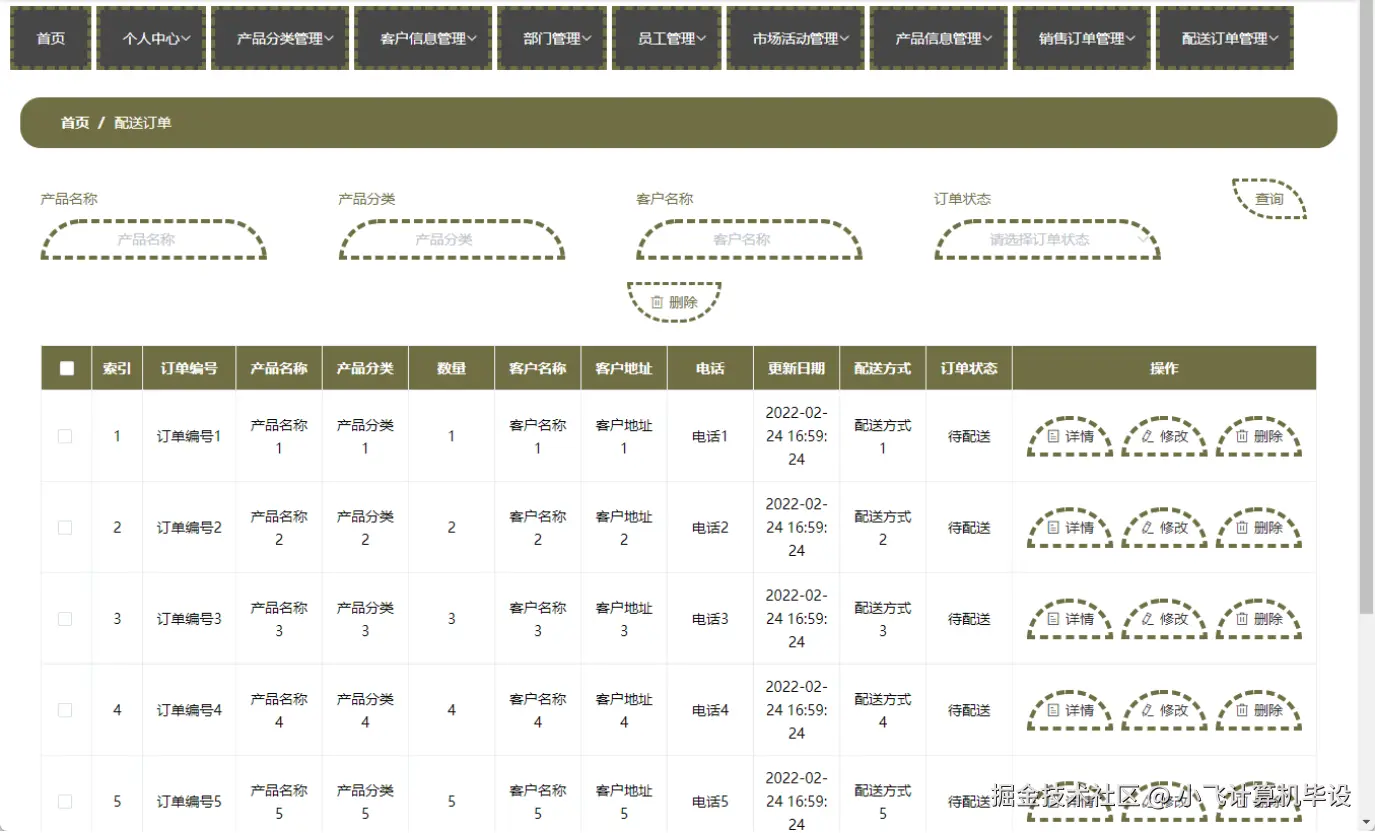This screenshot has width=1375, height=833.
Task: Click cell 客户地址 4
Action: pos(624,710)
